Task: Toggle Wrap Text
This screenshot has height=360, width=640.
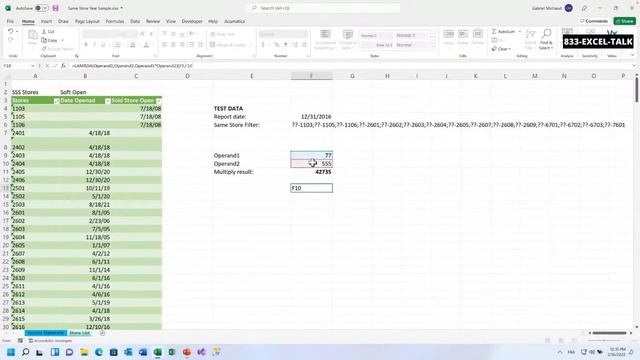Action: tap(223, 34)
